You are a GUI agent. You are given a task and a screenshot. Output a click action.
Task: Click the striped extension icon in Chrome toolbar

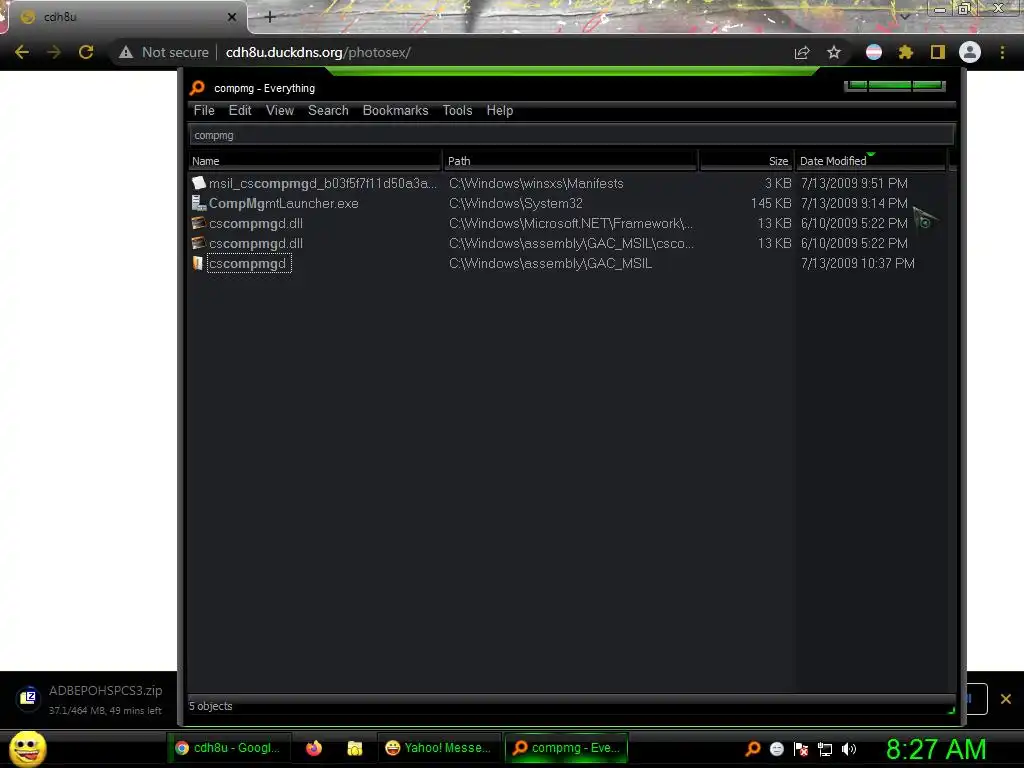point(874,52)
